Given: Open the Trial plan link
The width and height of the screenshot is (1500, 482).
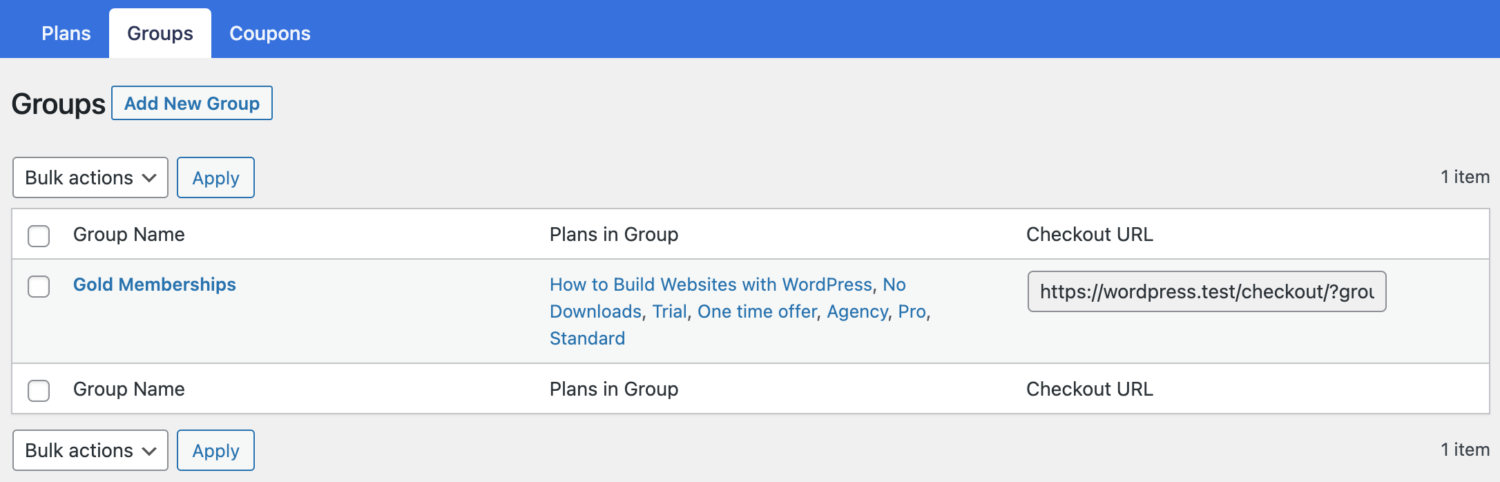Looking at the screenshot, I should click(x=670, y=312).
